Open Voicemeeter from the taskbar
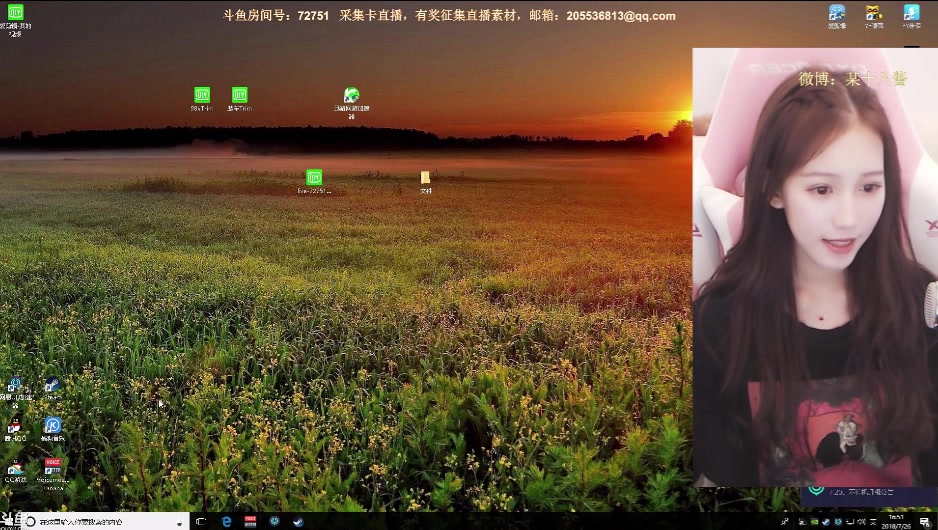The width and height of the screenshot is (938, 530). coord(250,522)
